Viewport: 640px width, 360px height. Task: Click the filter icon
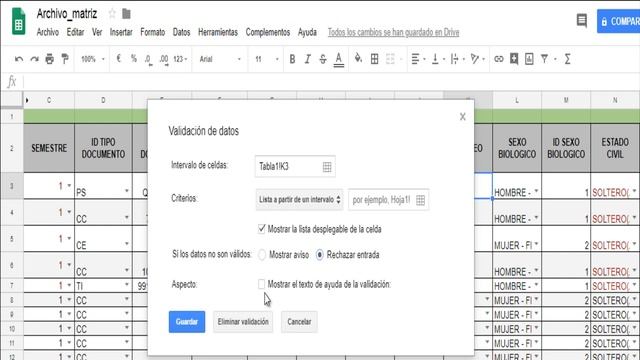(544, 59)
